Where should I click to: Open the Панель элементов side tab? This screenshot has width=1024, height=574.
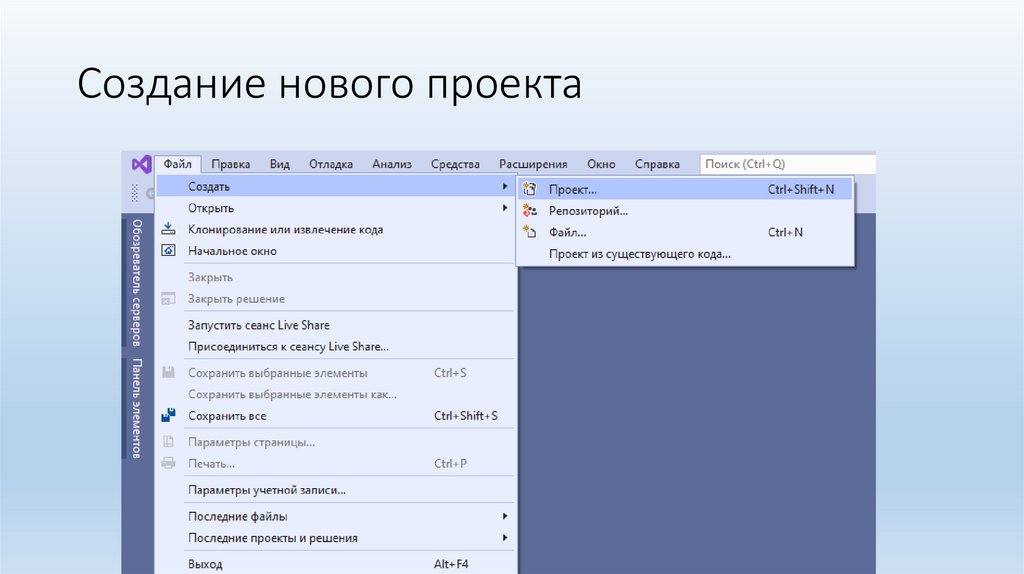[137, 408]
